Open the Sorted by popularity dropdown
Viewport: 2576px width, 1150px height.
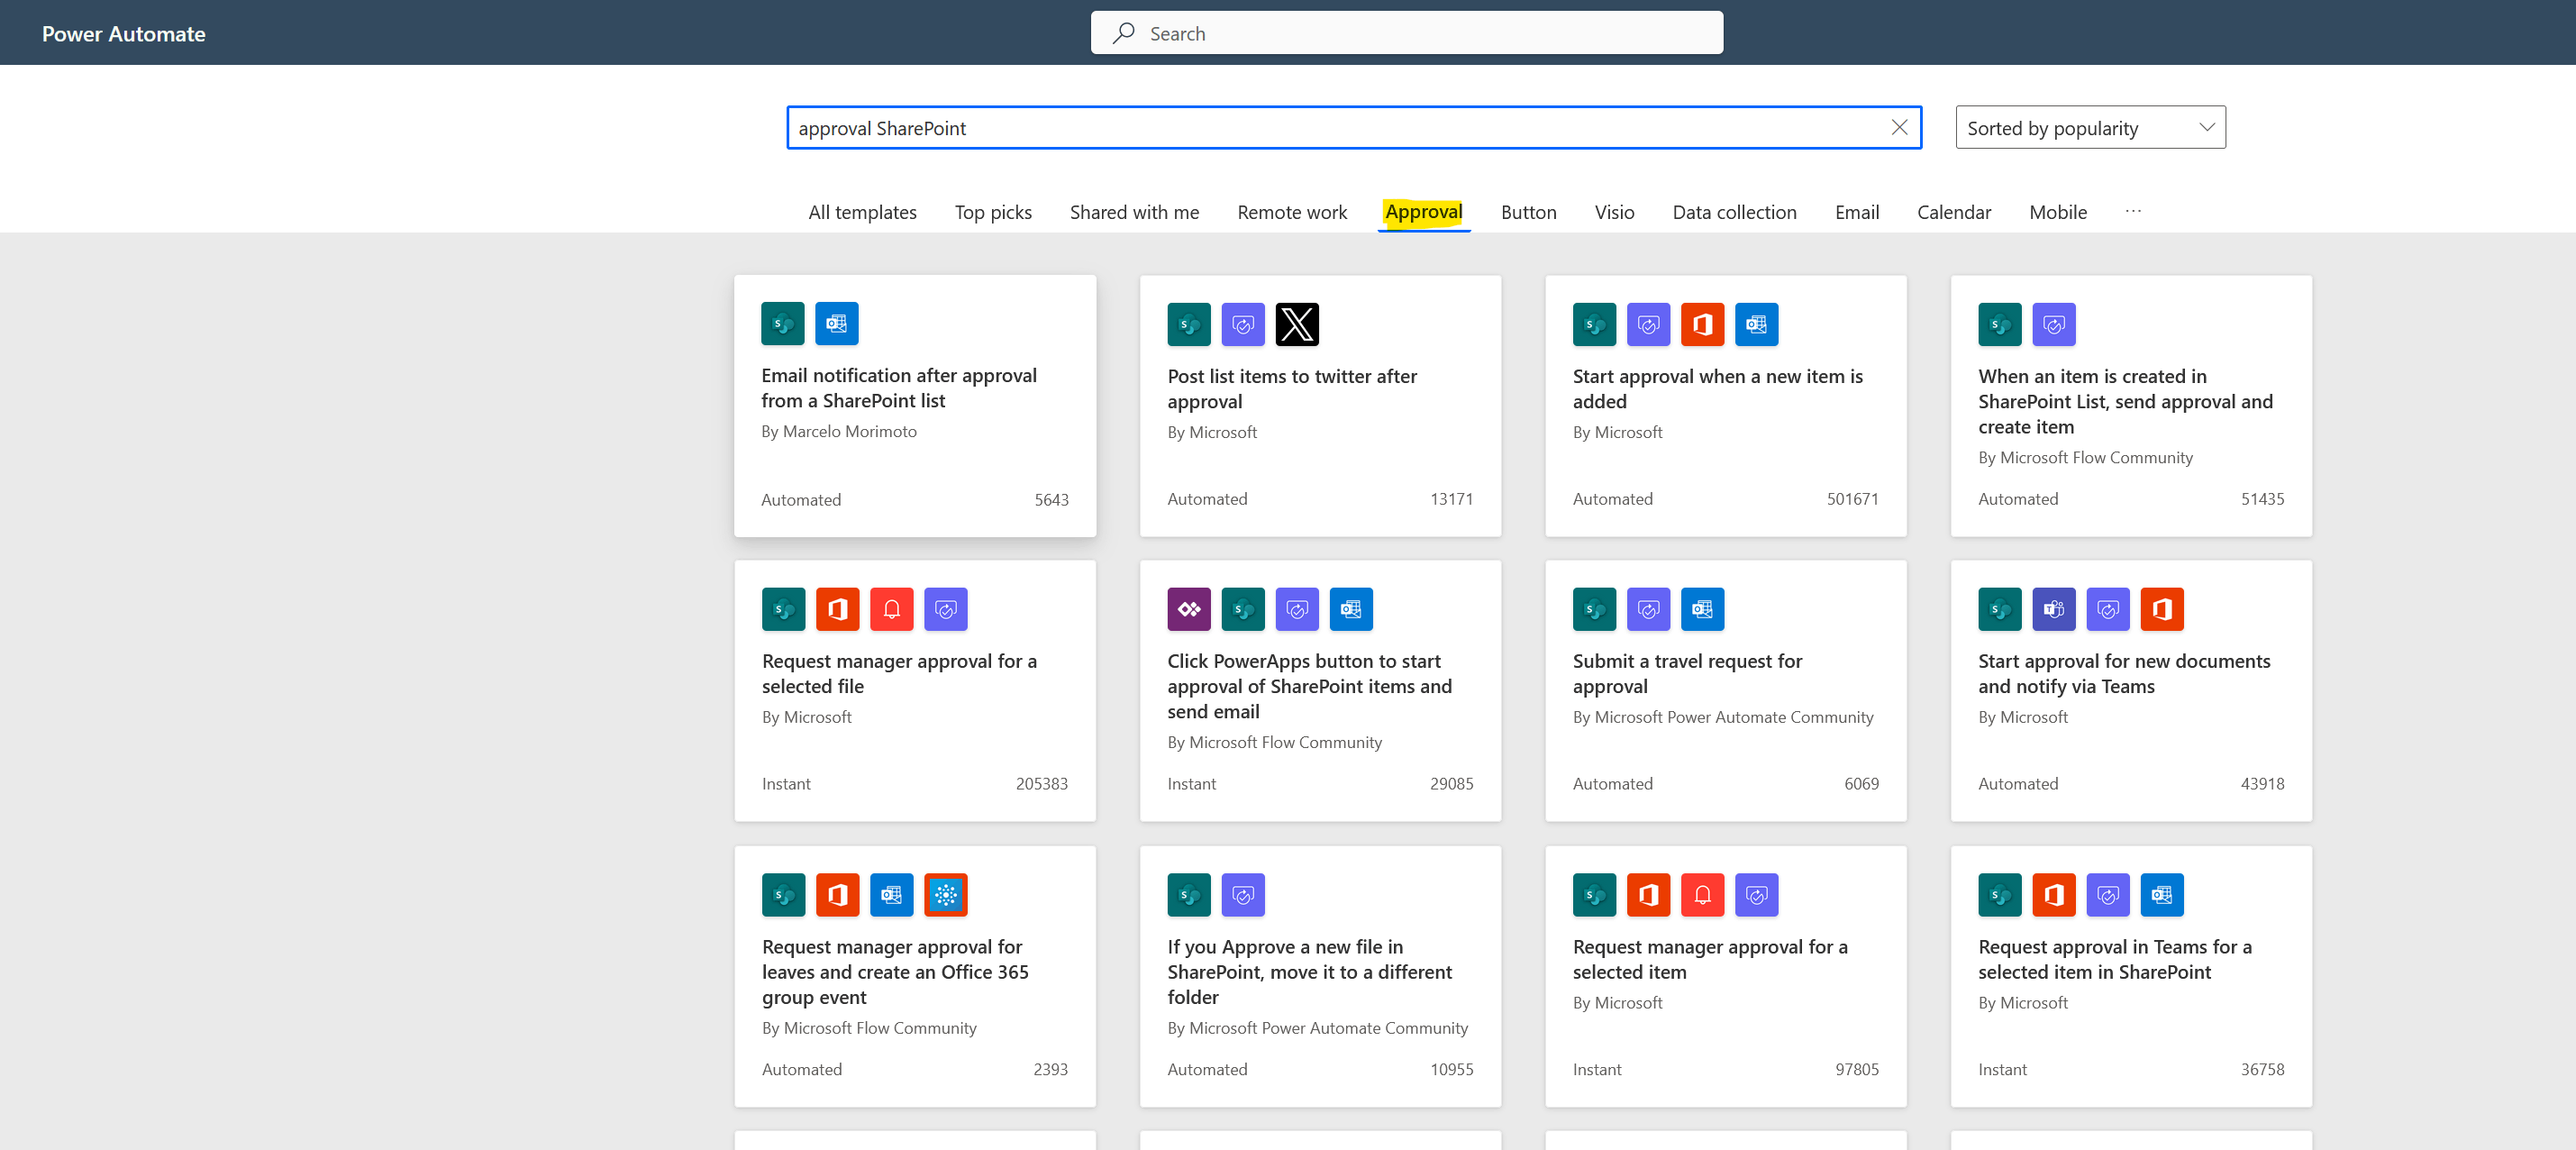2090,128
